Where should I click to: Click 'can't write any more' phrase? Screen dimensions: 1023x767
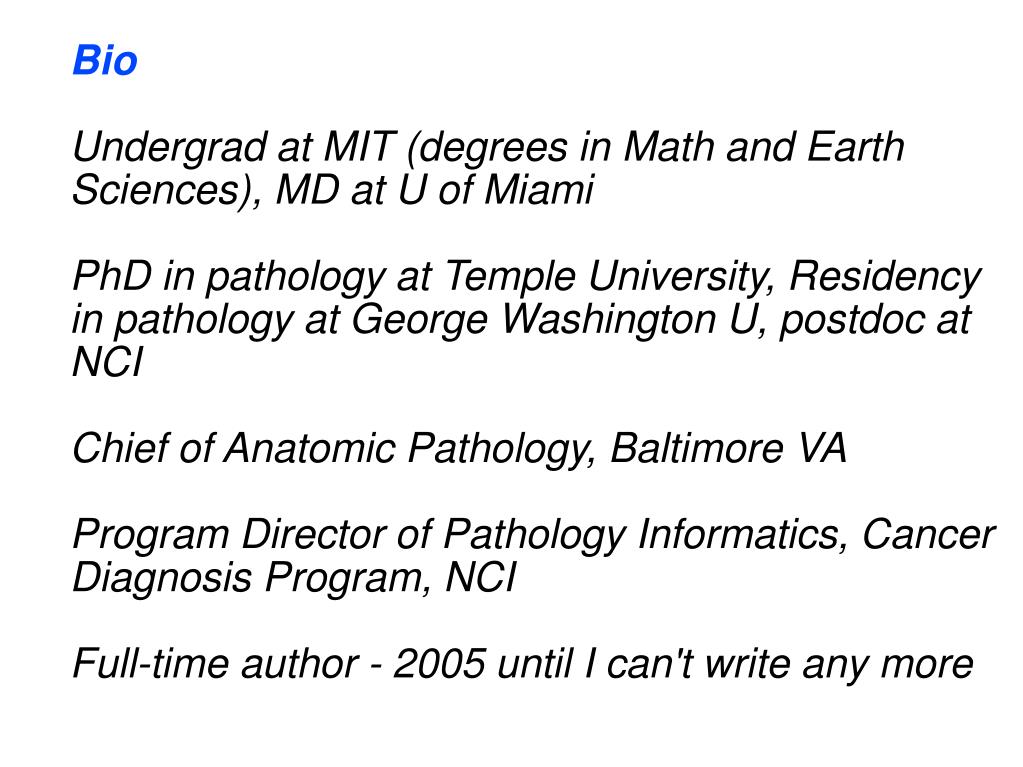click(789, 665)
